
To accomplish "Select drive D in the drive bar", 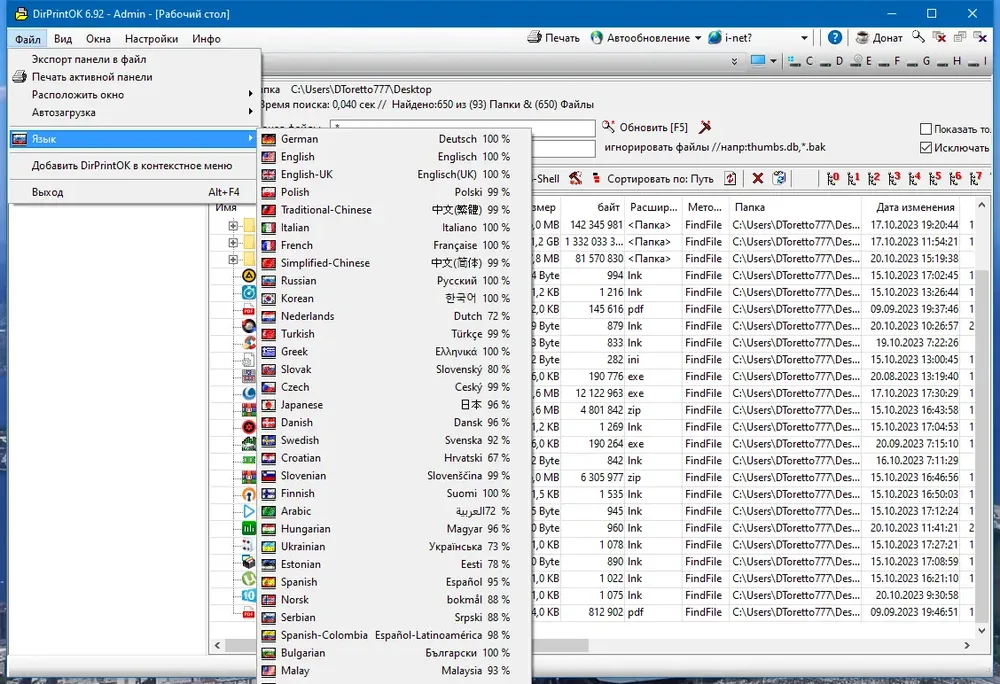I will (x=832, y=61).
